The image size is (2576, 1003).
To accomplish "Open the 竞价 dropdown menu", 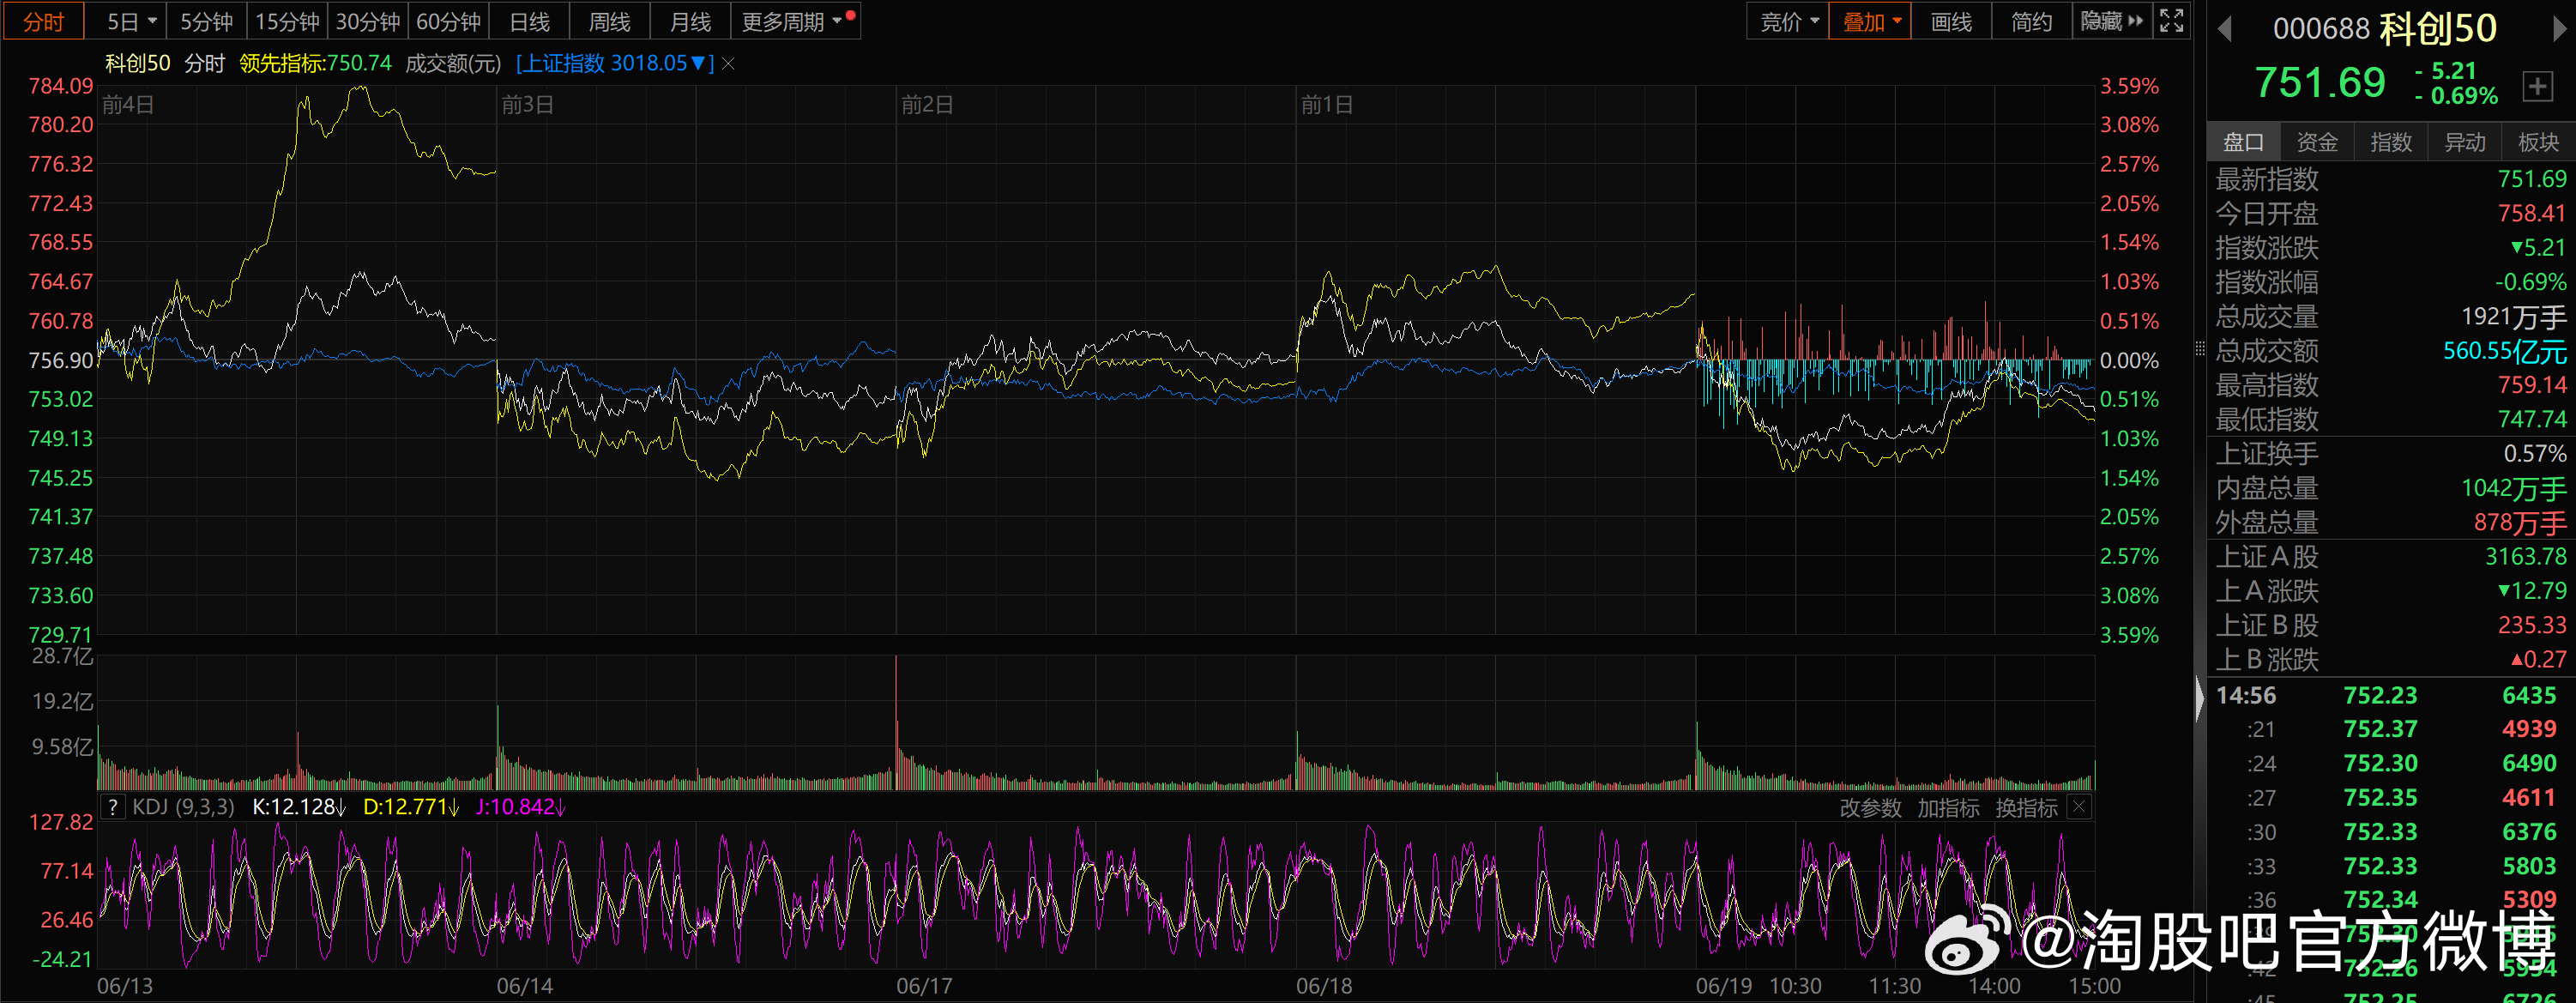I will 1787,21.
